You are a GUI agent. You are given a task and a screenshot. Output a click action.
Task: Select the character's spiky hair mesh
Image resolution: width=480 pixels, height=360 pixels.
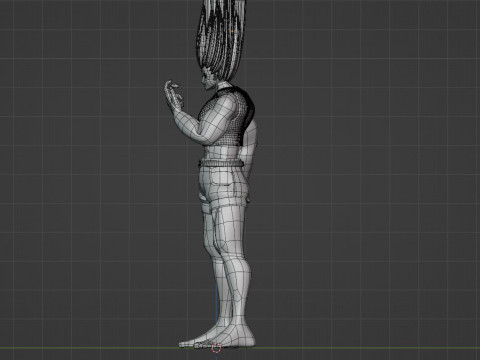tap(222, 40)
